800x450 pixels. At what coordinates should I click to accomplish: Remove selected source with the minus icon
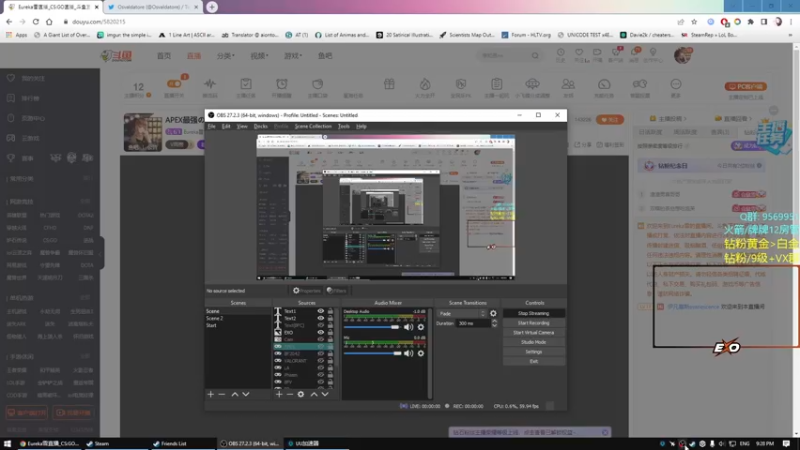pos(290,394)
